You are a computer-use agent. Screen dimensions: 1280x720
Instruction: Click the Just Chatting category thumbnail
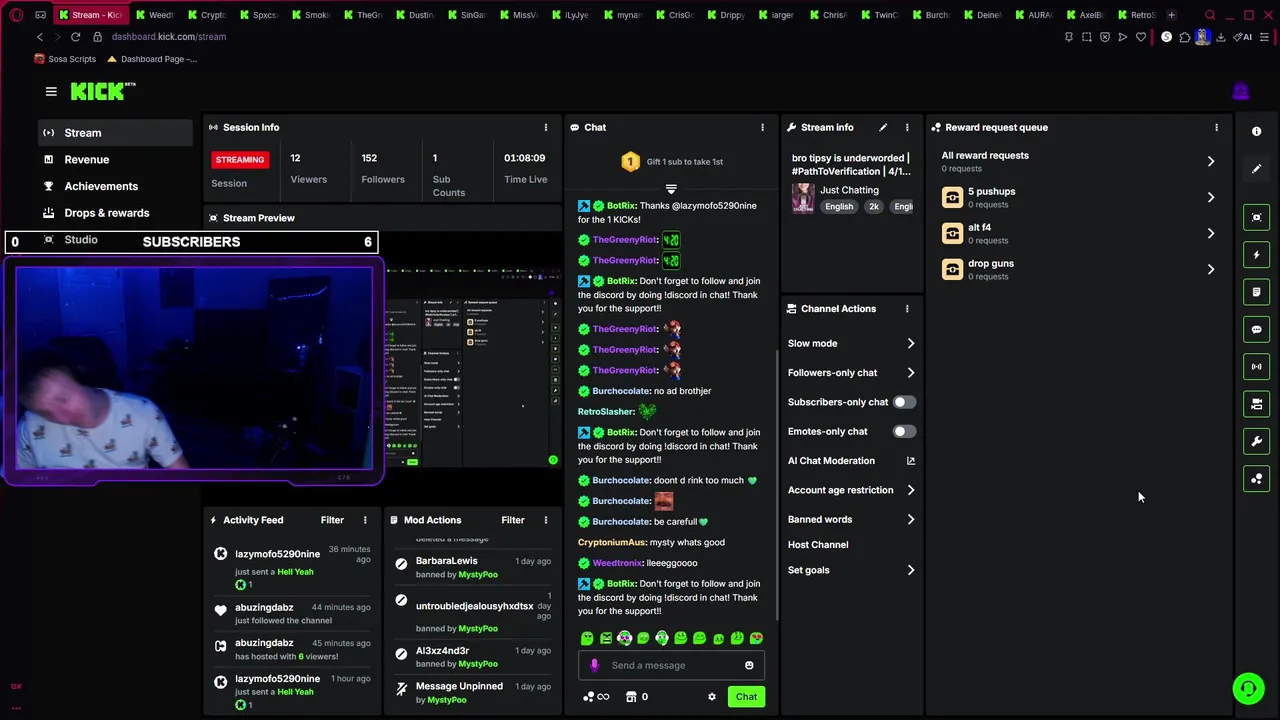tap(802, 198)
